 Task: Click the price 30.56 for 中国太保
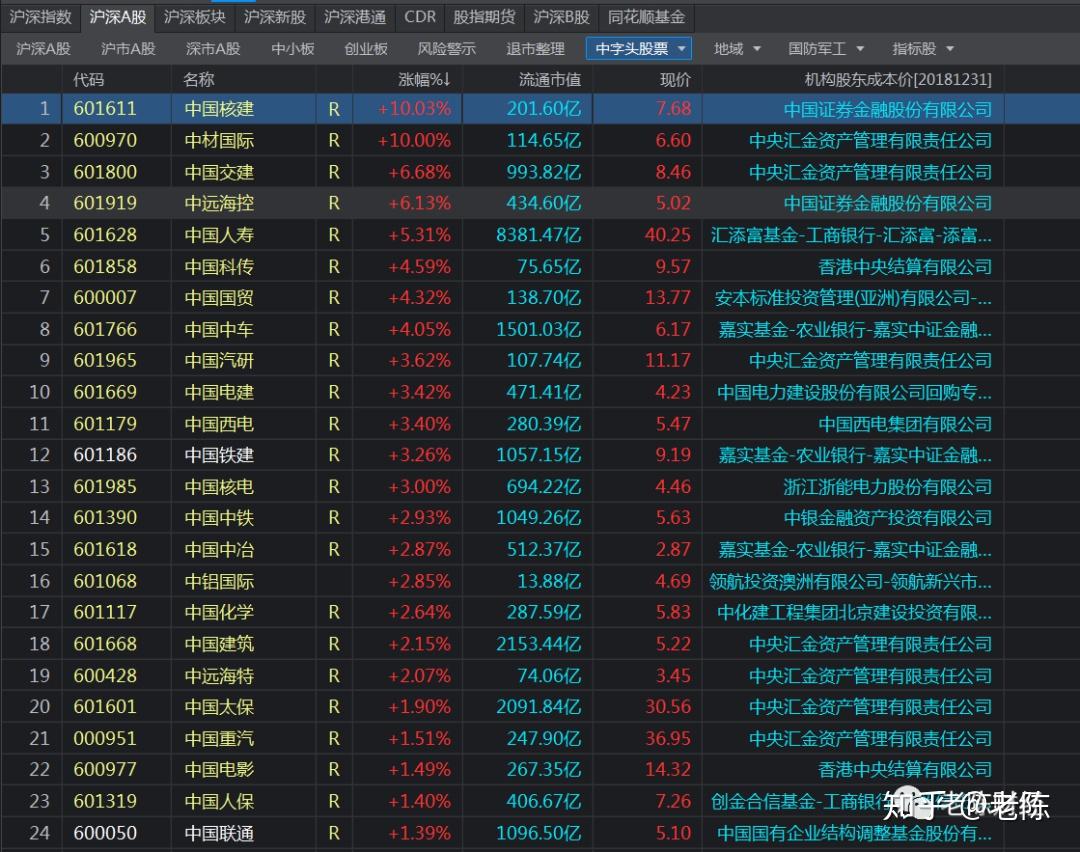click(667, 707)
